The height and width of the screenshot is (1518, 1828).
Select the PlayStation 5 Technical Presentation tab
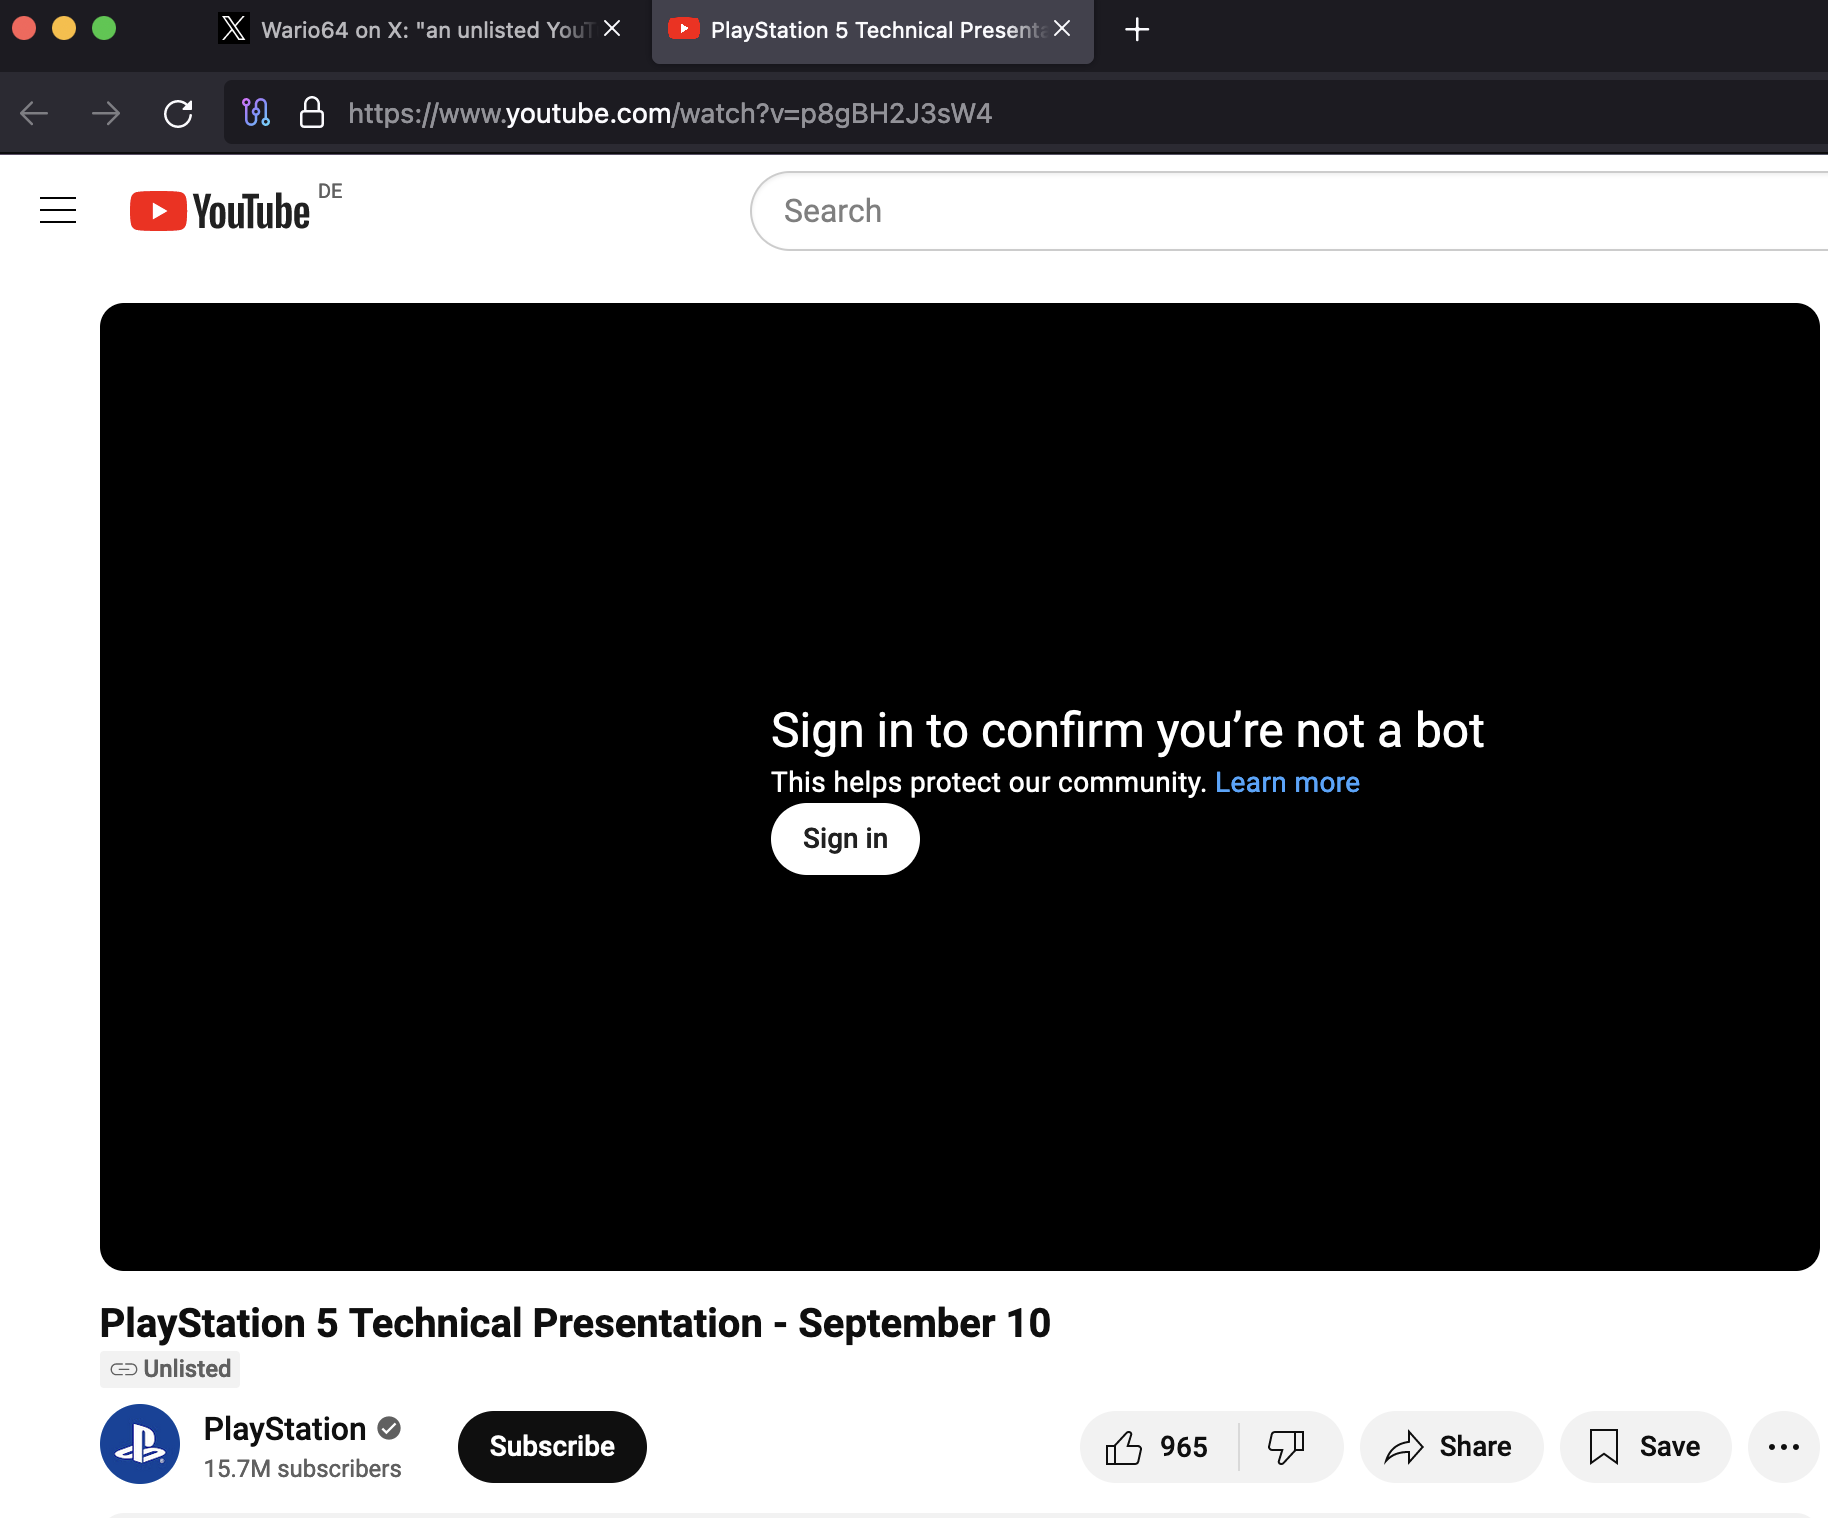pos(873,30)
